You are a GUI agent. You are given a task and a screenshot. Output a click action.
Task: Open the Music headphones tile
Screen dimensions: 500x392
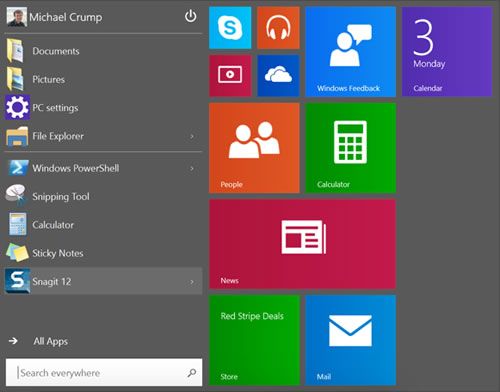tap(278, 28)
